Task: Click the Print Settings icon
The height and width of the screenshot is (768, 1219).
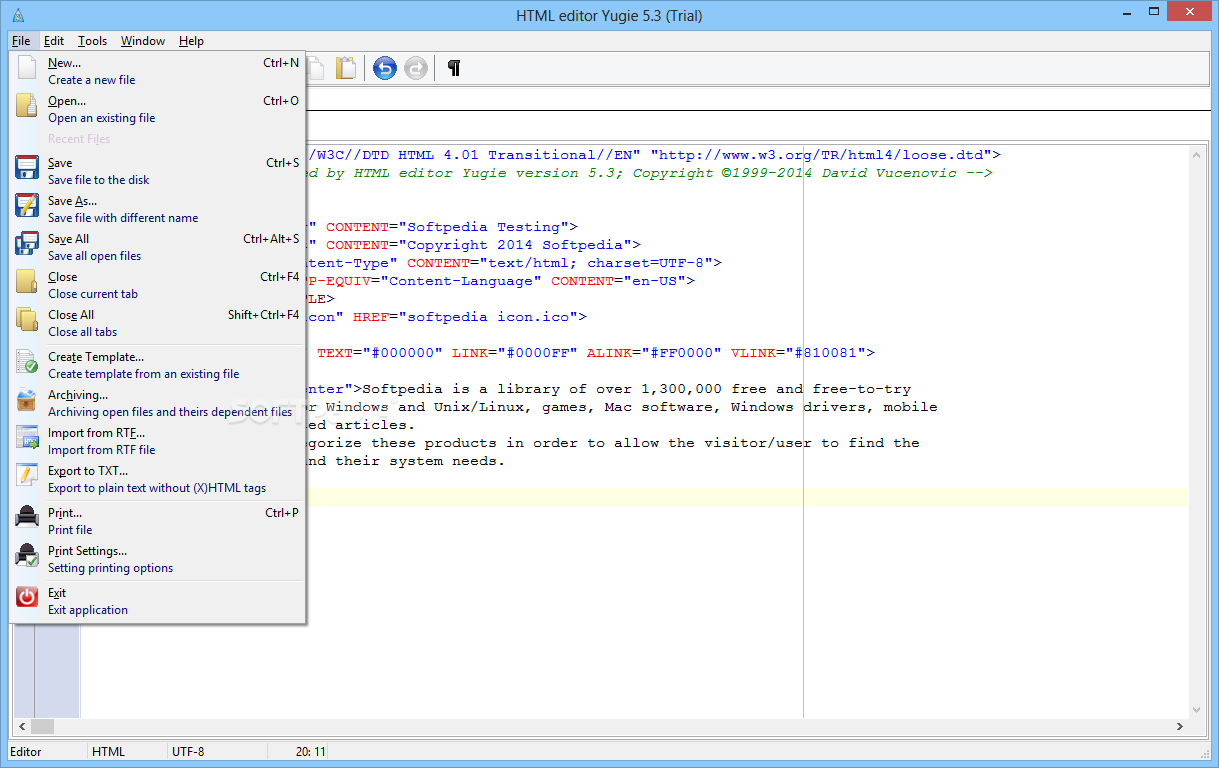Action: (x=26, y=556)
